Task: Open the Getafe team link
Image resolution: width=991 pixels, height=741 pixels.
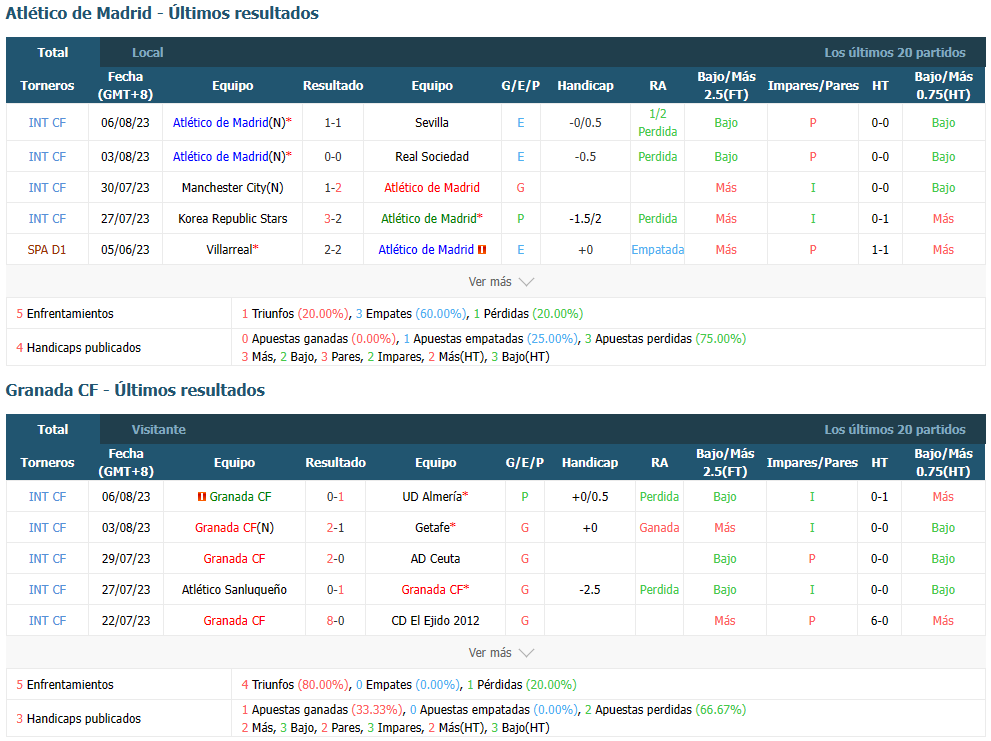Action: coord(432,528)
